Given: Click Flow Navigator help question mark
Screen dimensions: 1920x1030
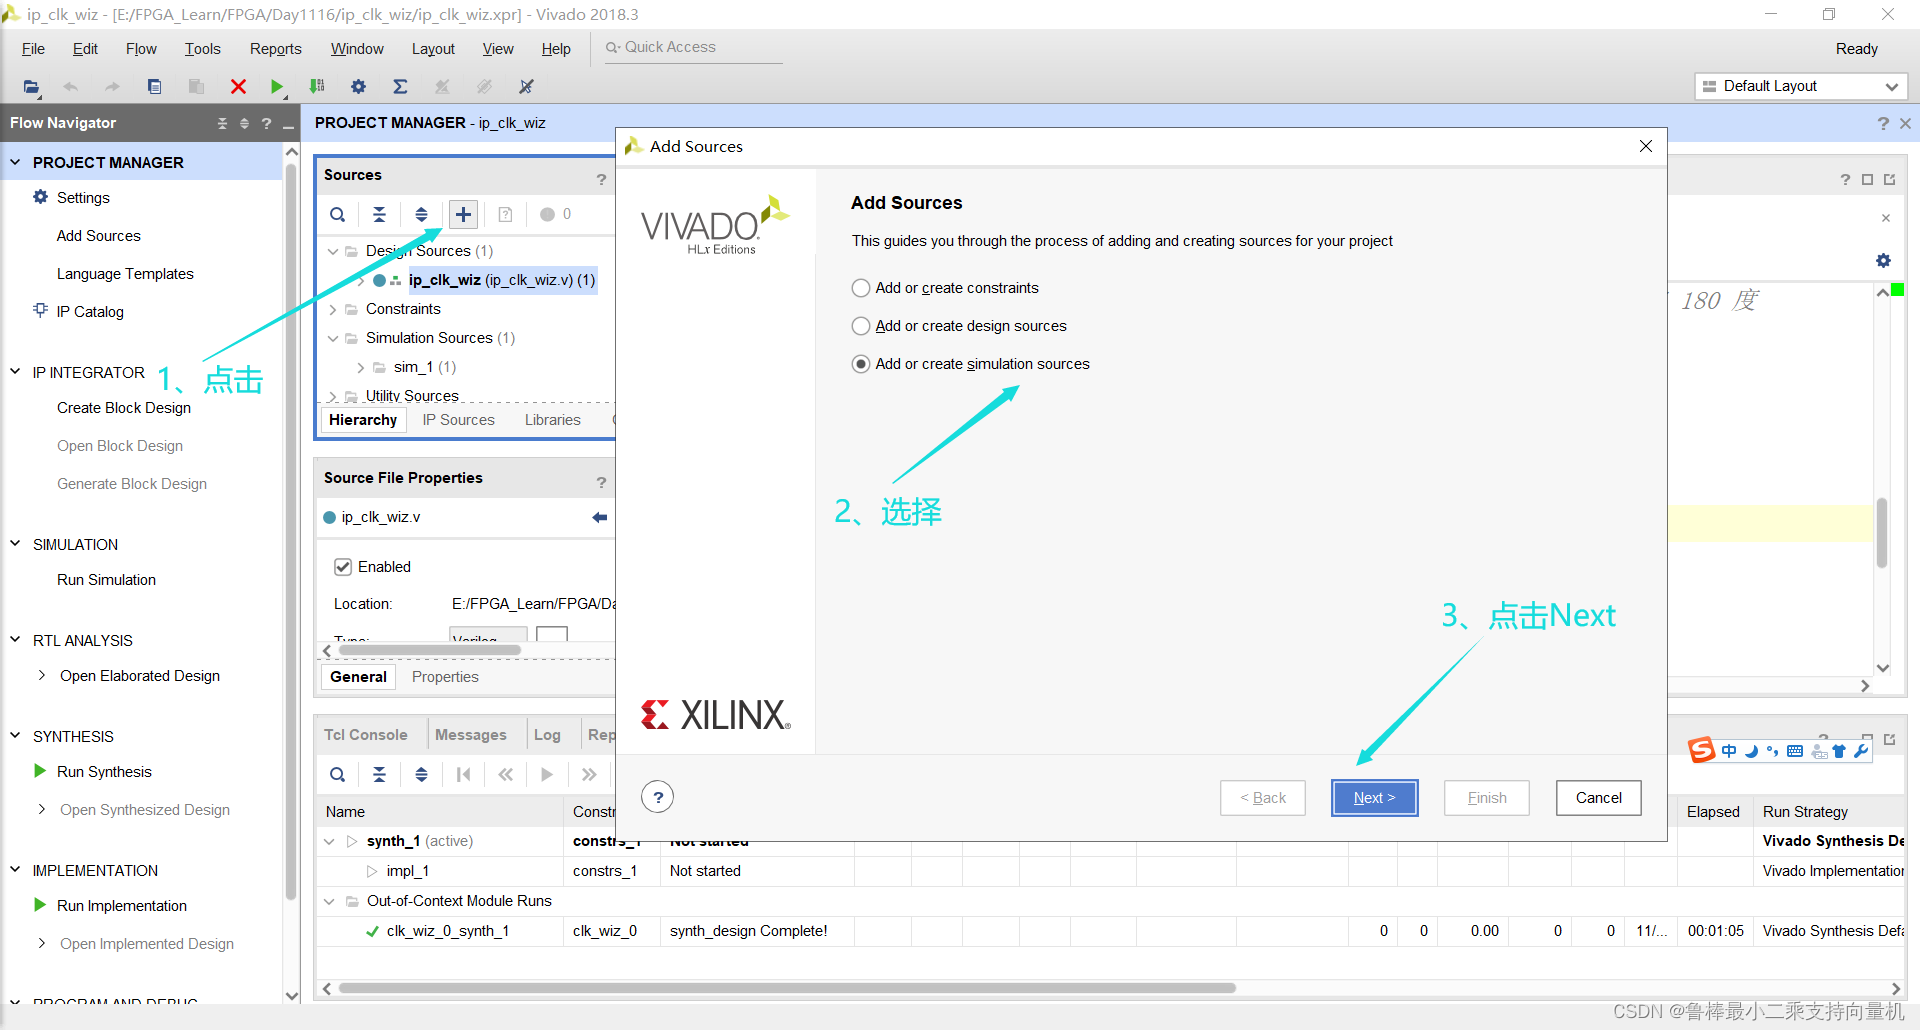Looking at the screenshot, I should pos(266,123).
